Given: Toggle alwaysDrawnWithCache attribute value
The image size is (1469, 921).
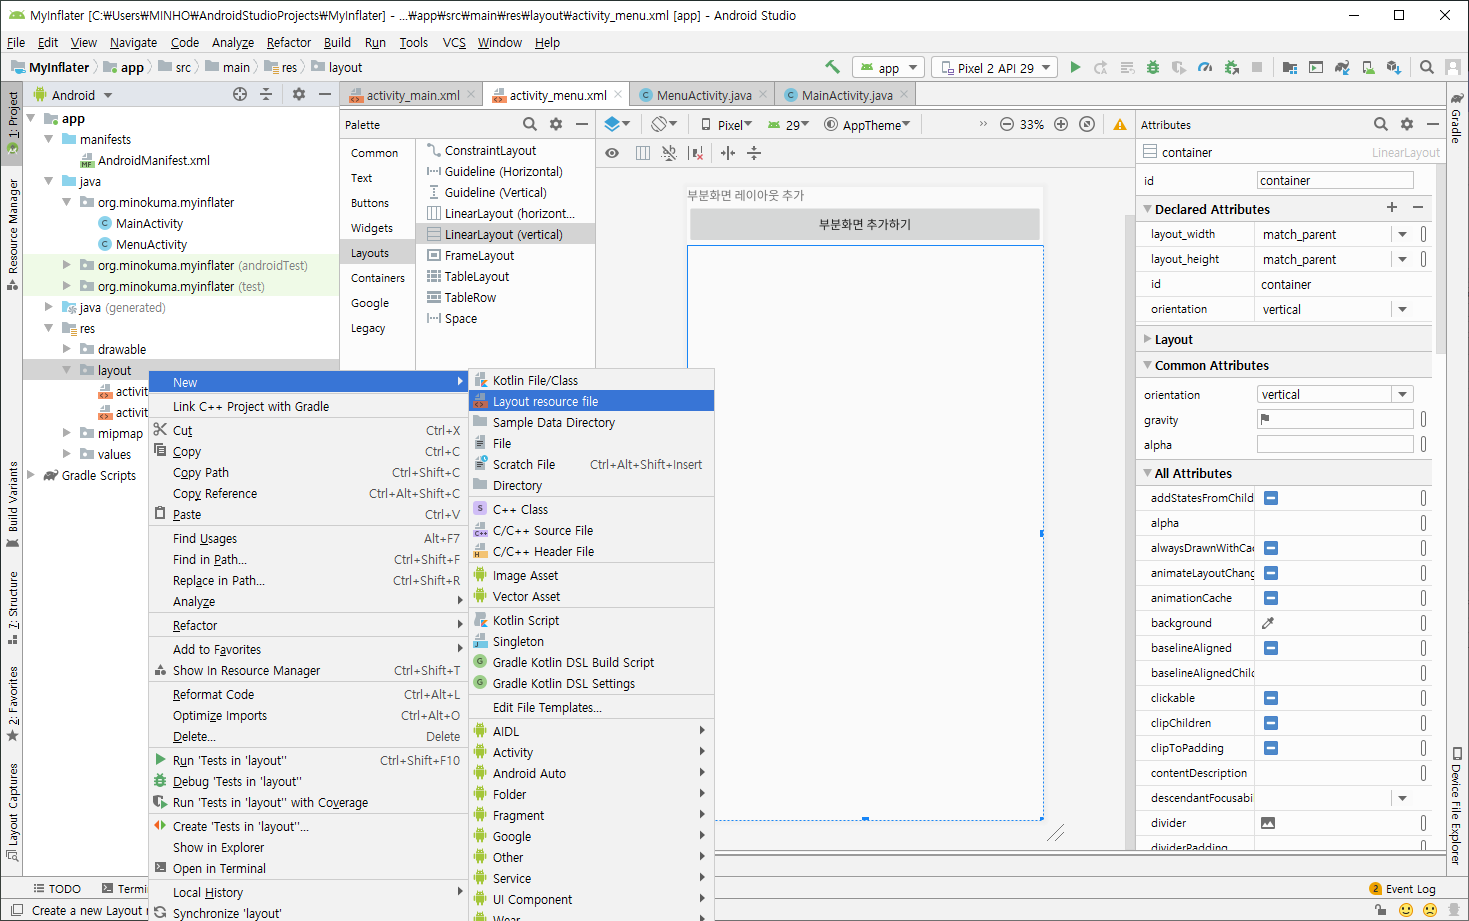Looking at the screenshot, I should (x=1271, y=548).
